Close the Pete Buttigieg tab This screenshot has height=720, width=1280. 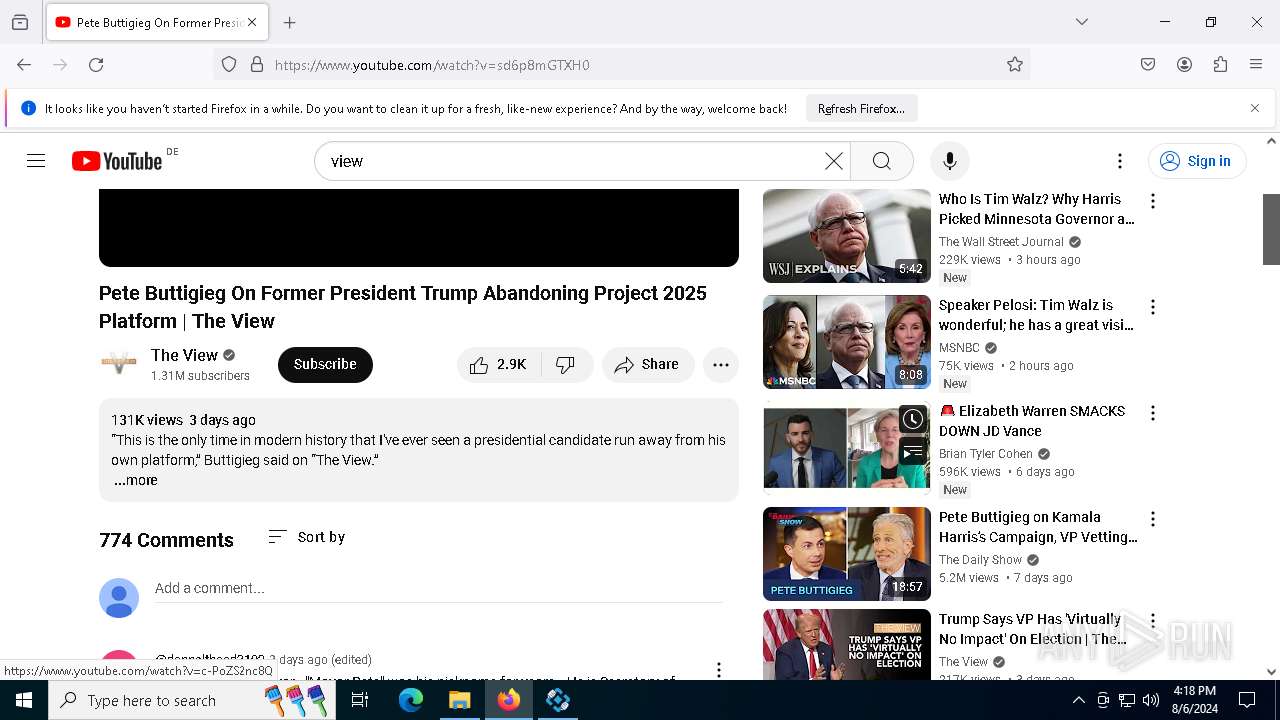coord(252,22)
